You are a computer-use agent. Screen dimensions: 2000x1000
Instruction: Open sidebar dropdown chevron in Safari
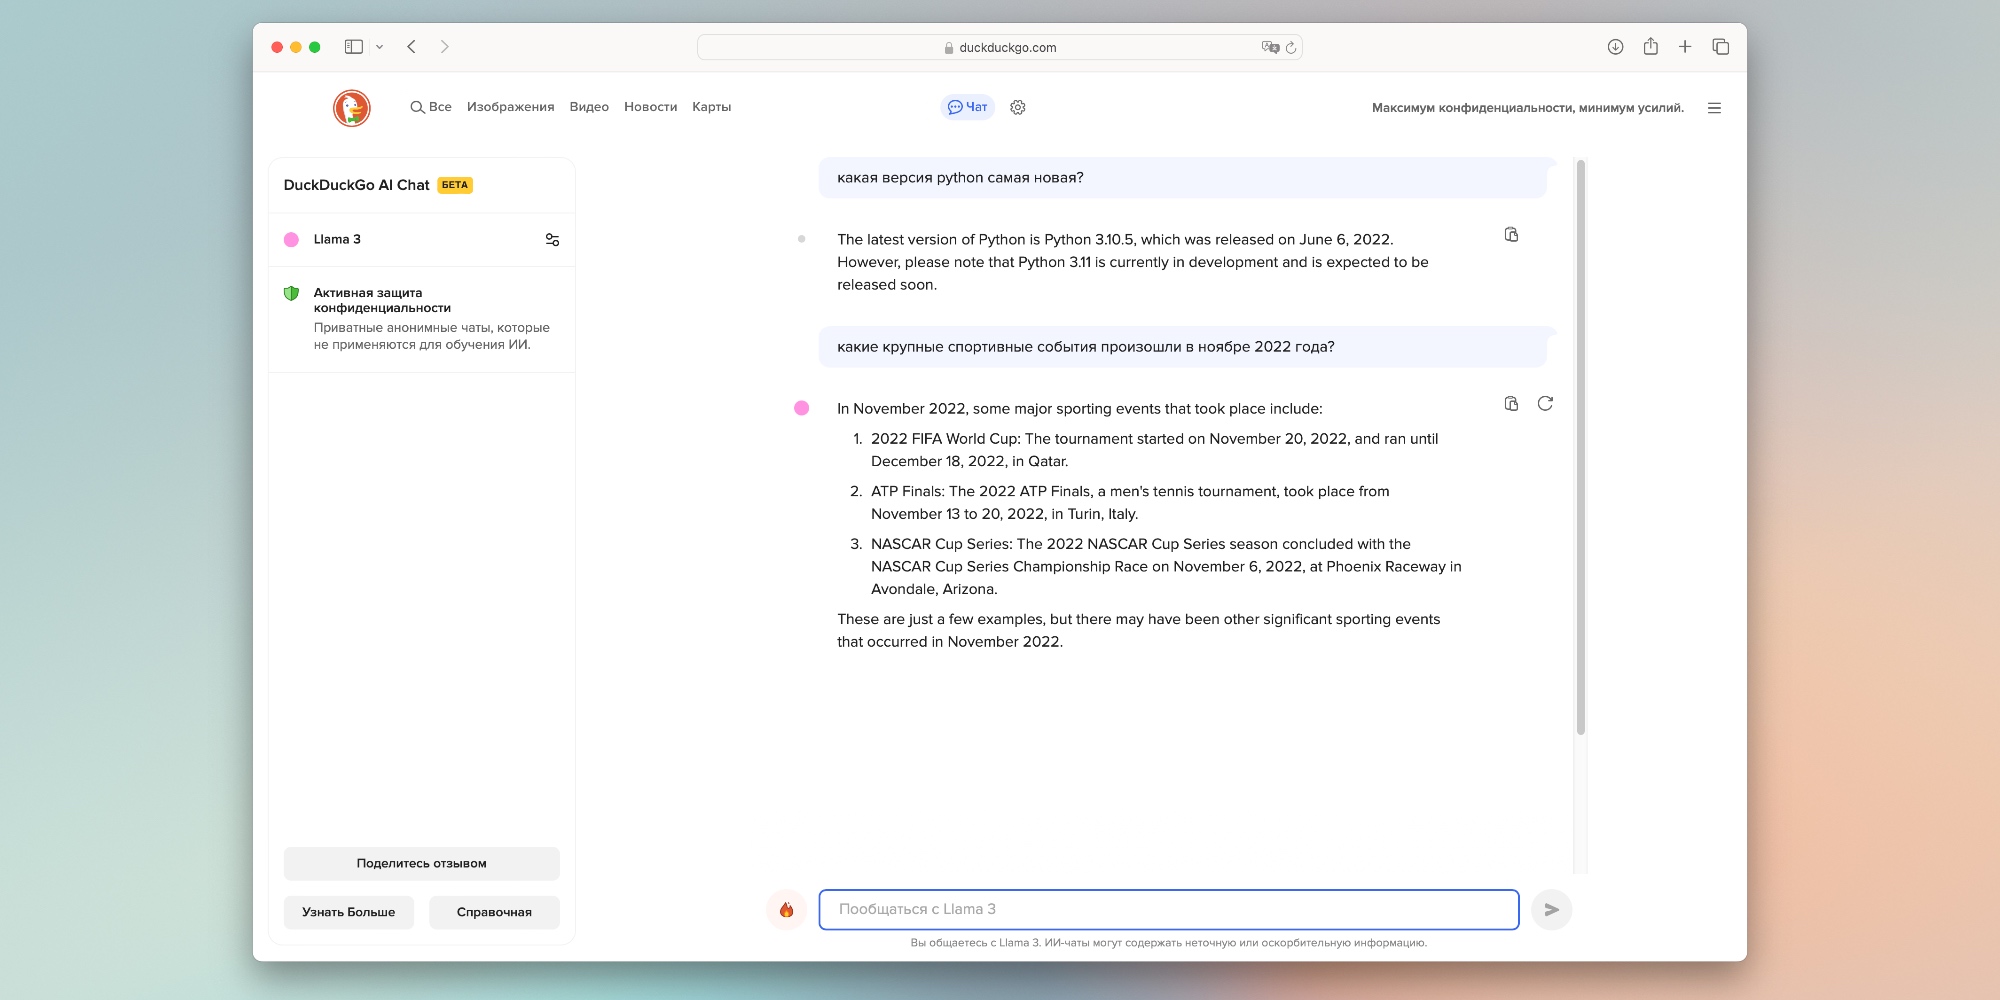[x=378, y=46]
